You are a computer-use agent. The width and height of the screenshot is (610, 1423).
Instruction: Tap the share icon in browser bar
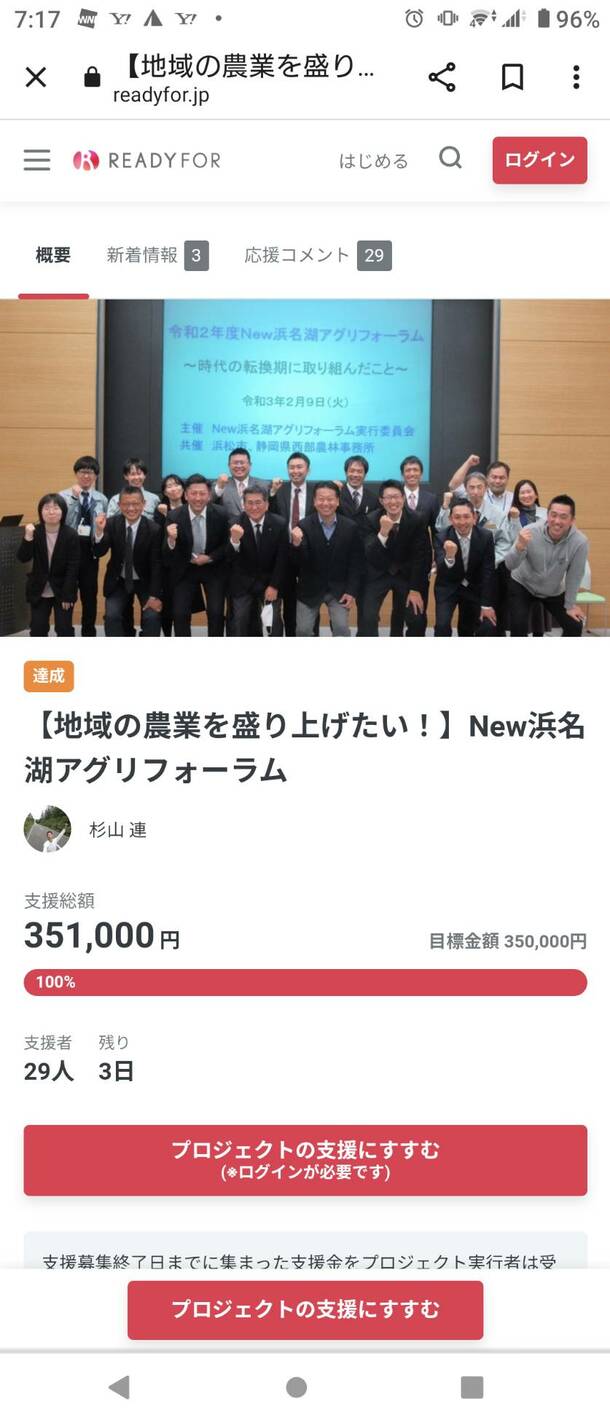click(x=442, y=77)
